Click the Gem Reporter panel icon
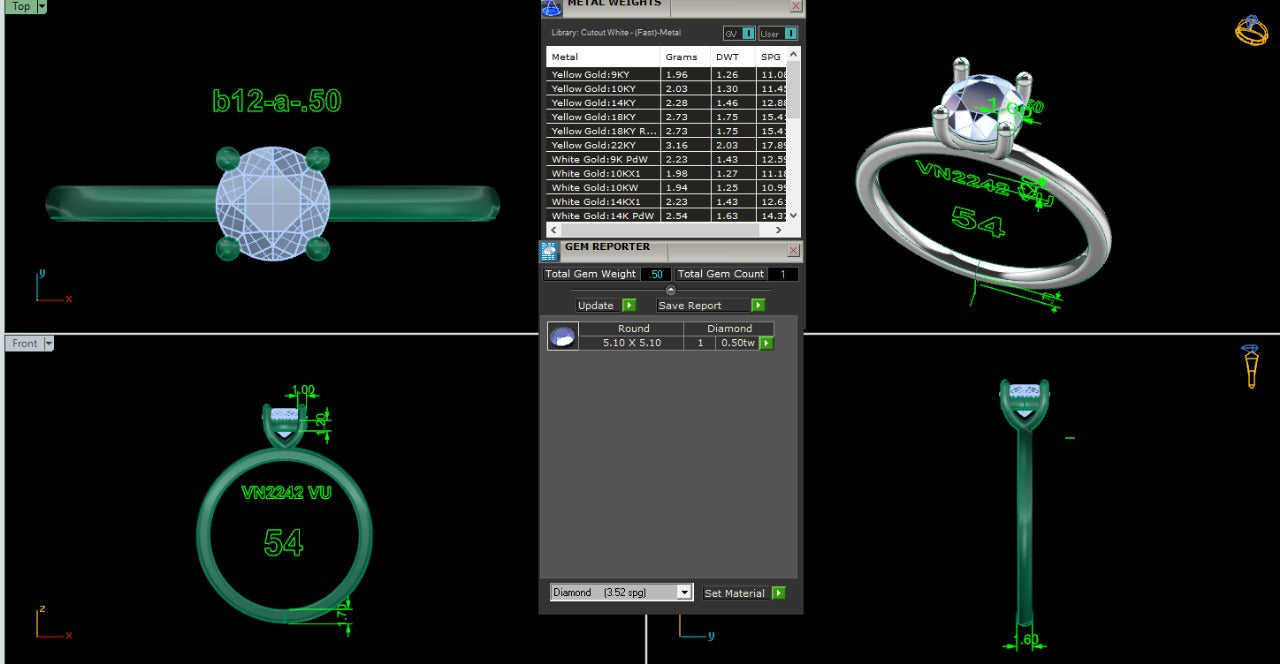The height and width of the screenshot is (664, 1280). pyautogui.click(x=549, y=251)
